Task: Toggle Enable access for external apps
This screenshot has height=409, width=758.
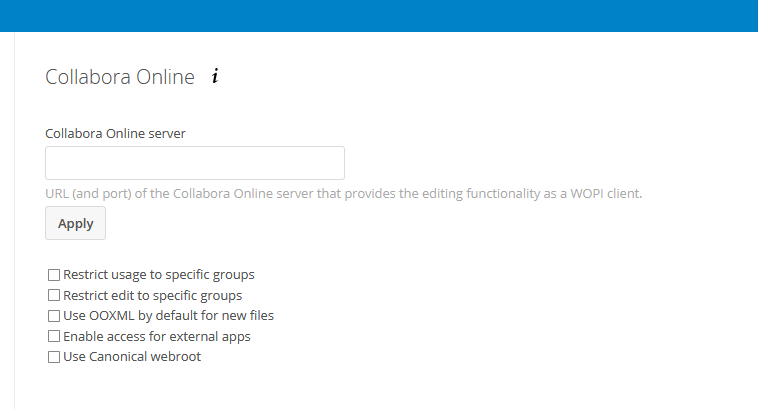Action: (x=54, y=336)
